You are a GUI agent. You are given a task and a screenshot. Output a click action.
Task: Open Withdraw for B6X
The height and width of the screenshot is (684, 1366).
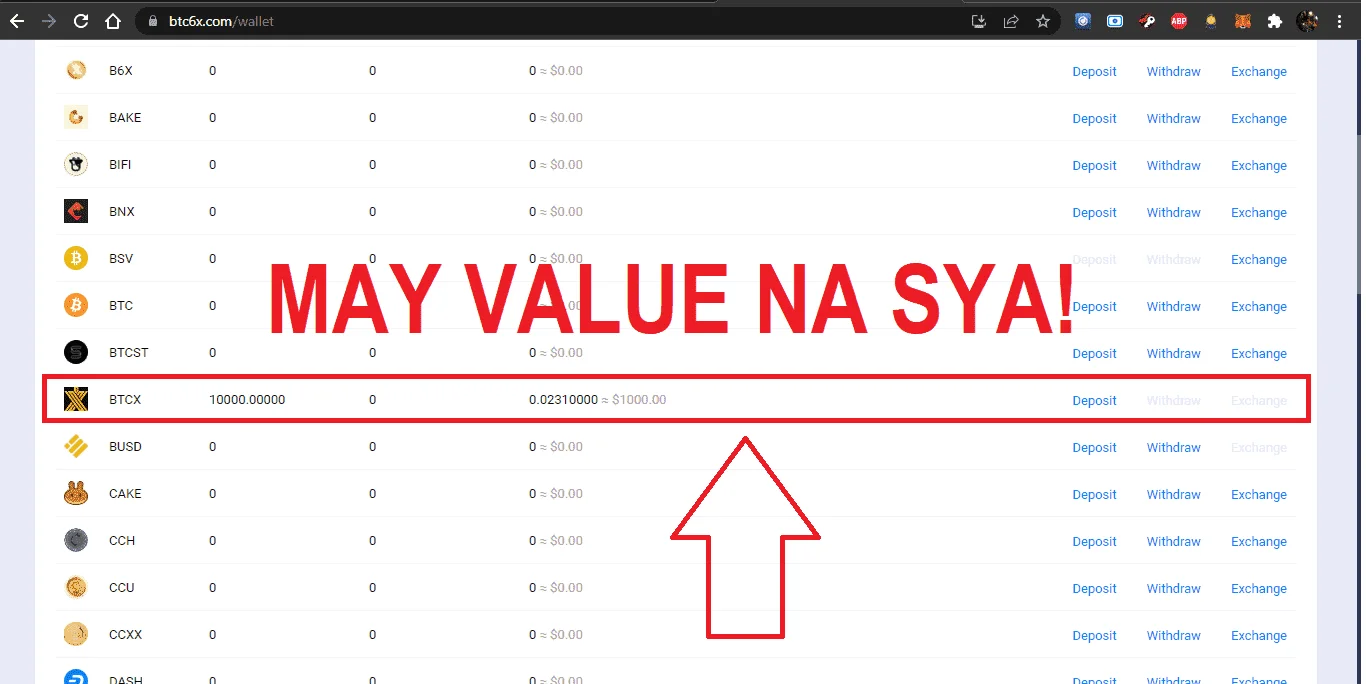(x=1173, y=72)
